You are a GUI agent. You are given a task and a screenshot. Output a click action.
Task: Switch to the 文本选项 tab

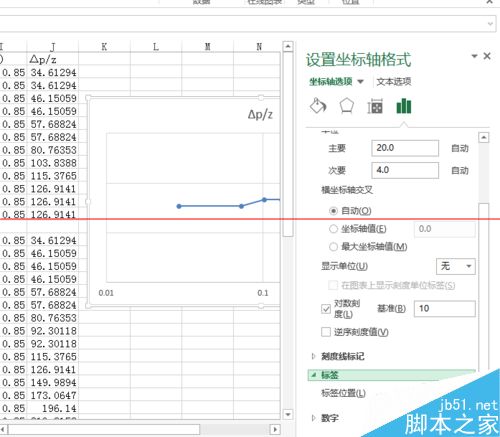(394, 82)
